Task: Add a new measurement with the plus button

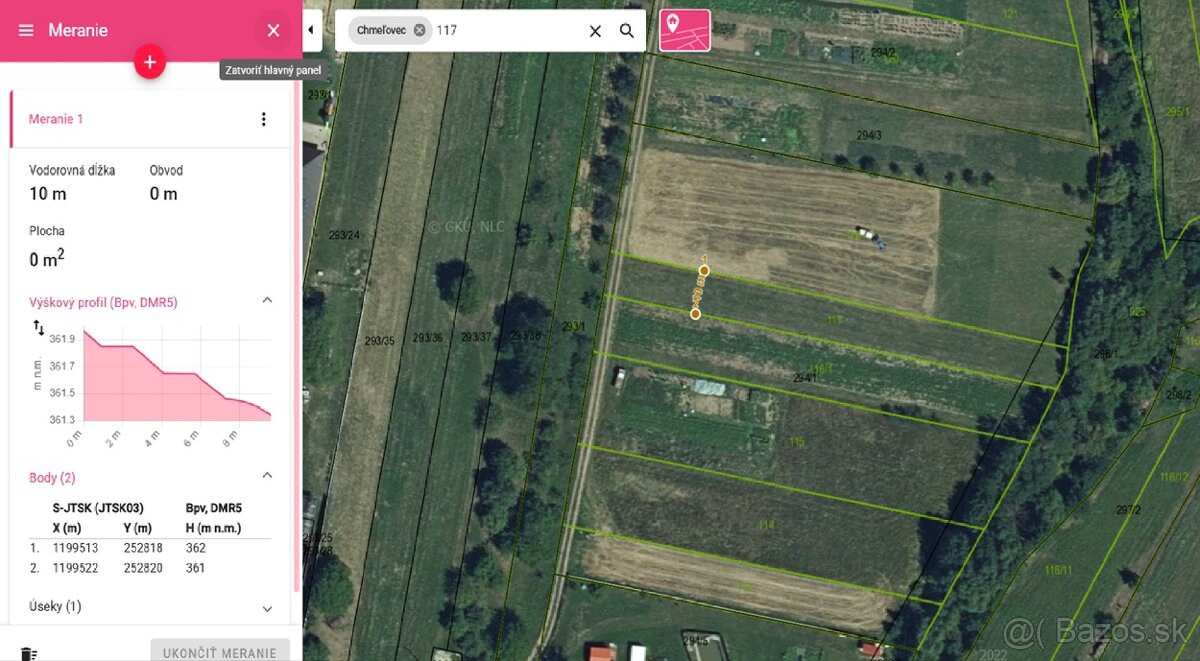Action: [x=150, y=62]
